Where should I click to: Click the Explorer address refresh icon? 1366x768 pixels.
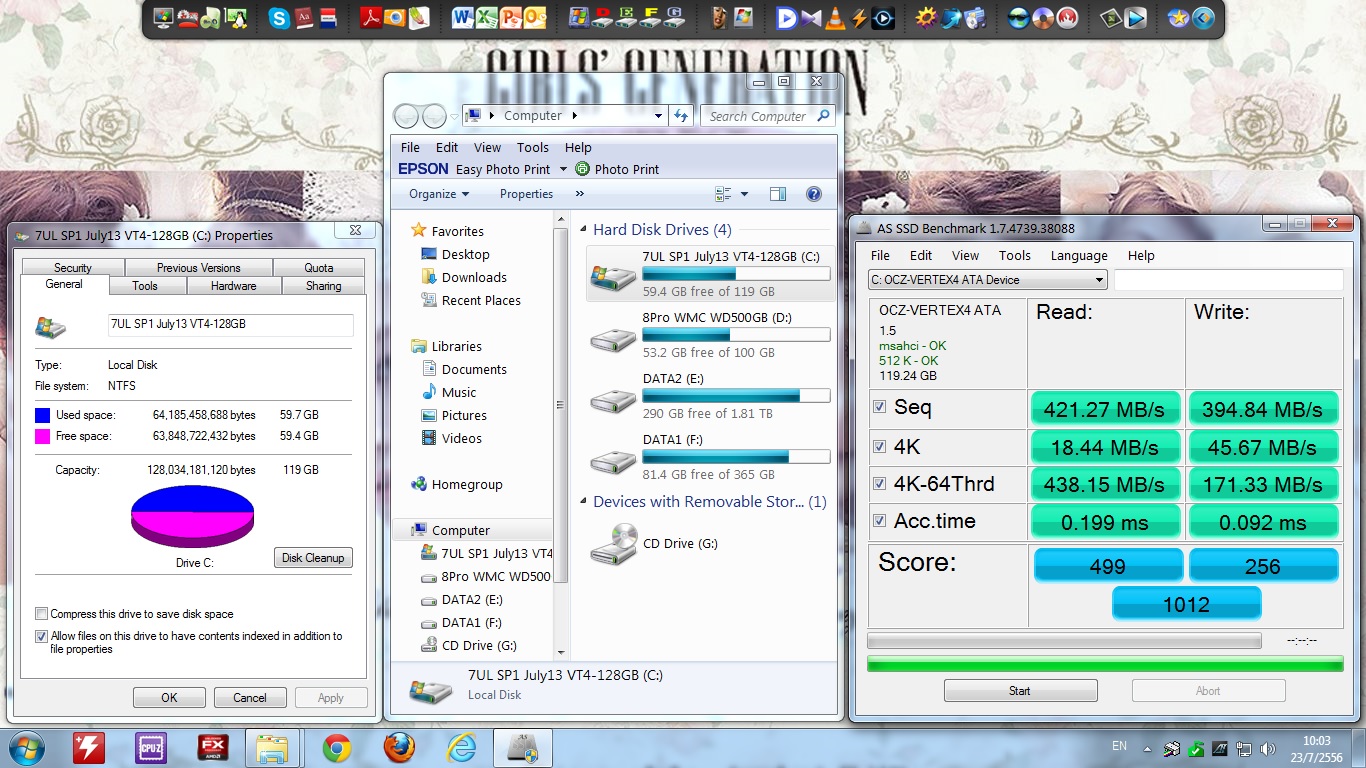pyautogui.click(x=682, y=116)
